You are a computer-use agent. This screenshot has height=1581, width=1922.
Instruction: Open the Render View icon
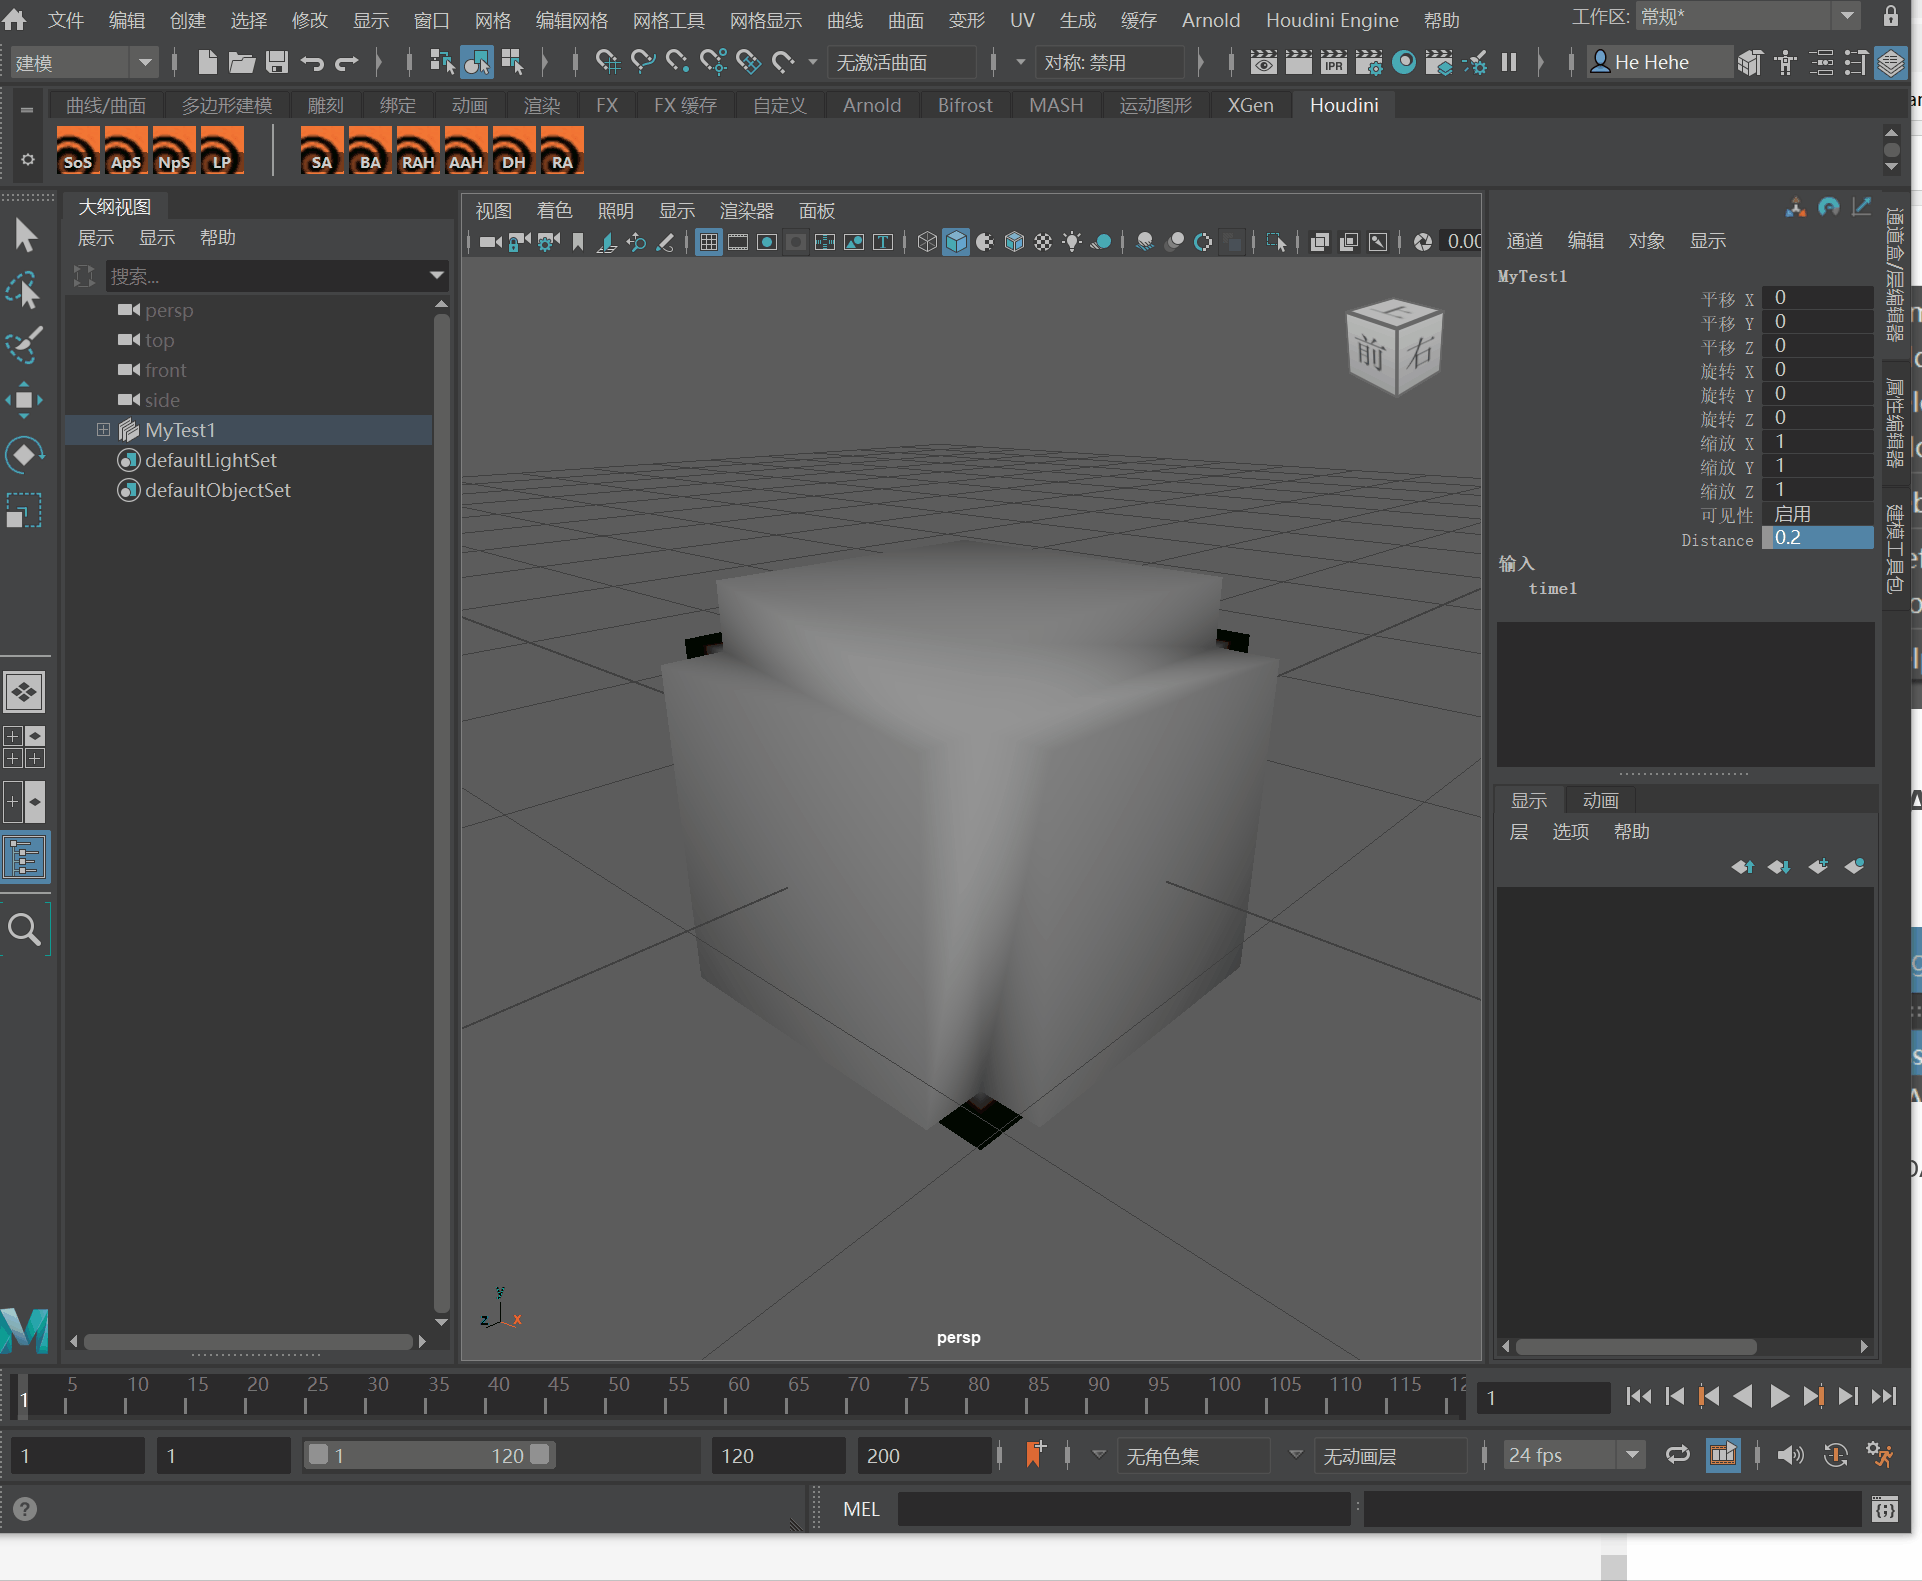coord(1263,62)
